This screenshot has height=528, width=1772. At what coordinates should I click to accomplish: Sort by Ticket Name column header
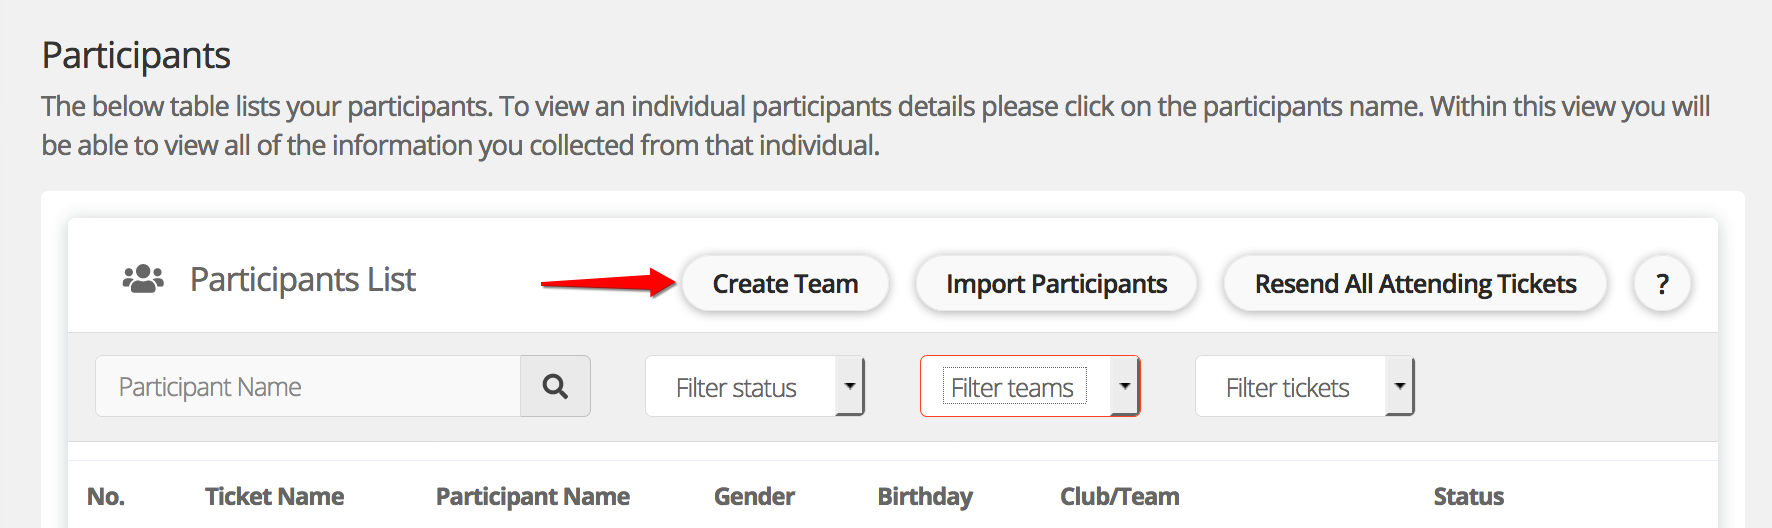tap(274, 496)
